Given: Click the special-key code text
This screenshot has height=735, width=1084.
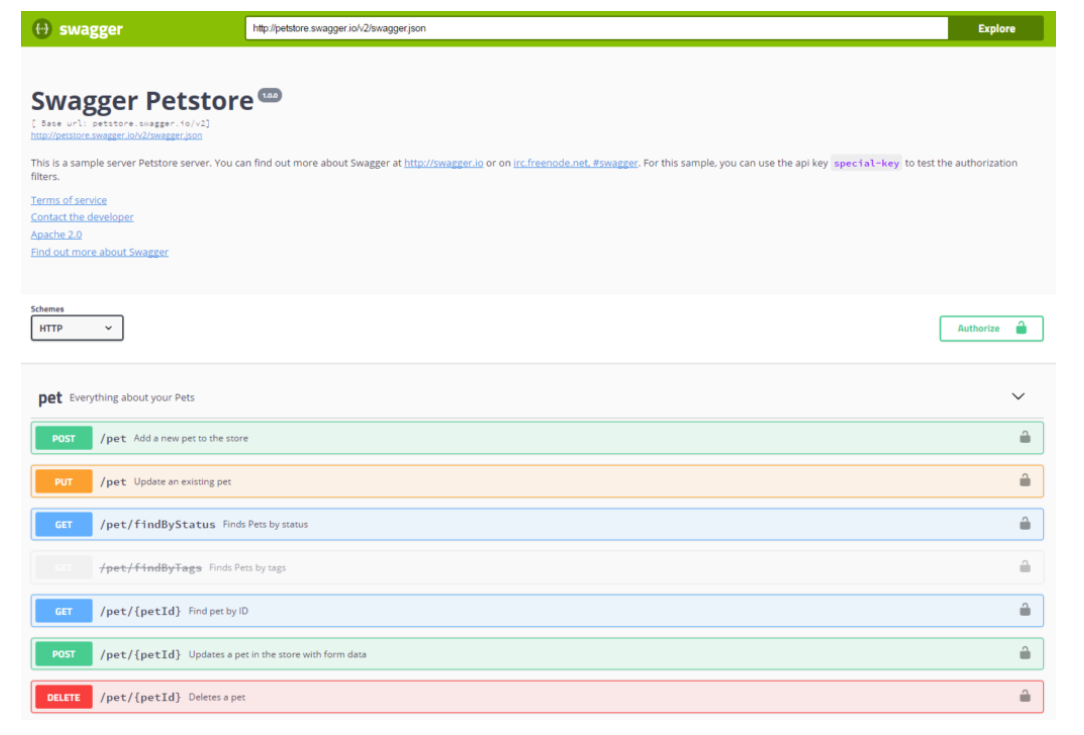Looking at the screenshot, I should pyautogui.click(x=866, y=163).
